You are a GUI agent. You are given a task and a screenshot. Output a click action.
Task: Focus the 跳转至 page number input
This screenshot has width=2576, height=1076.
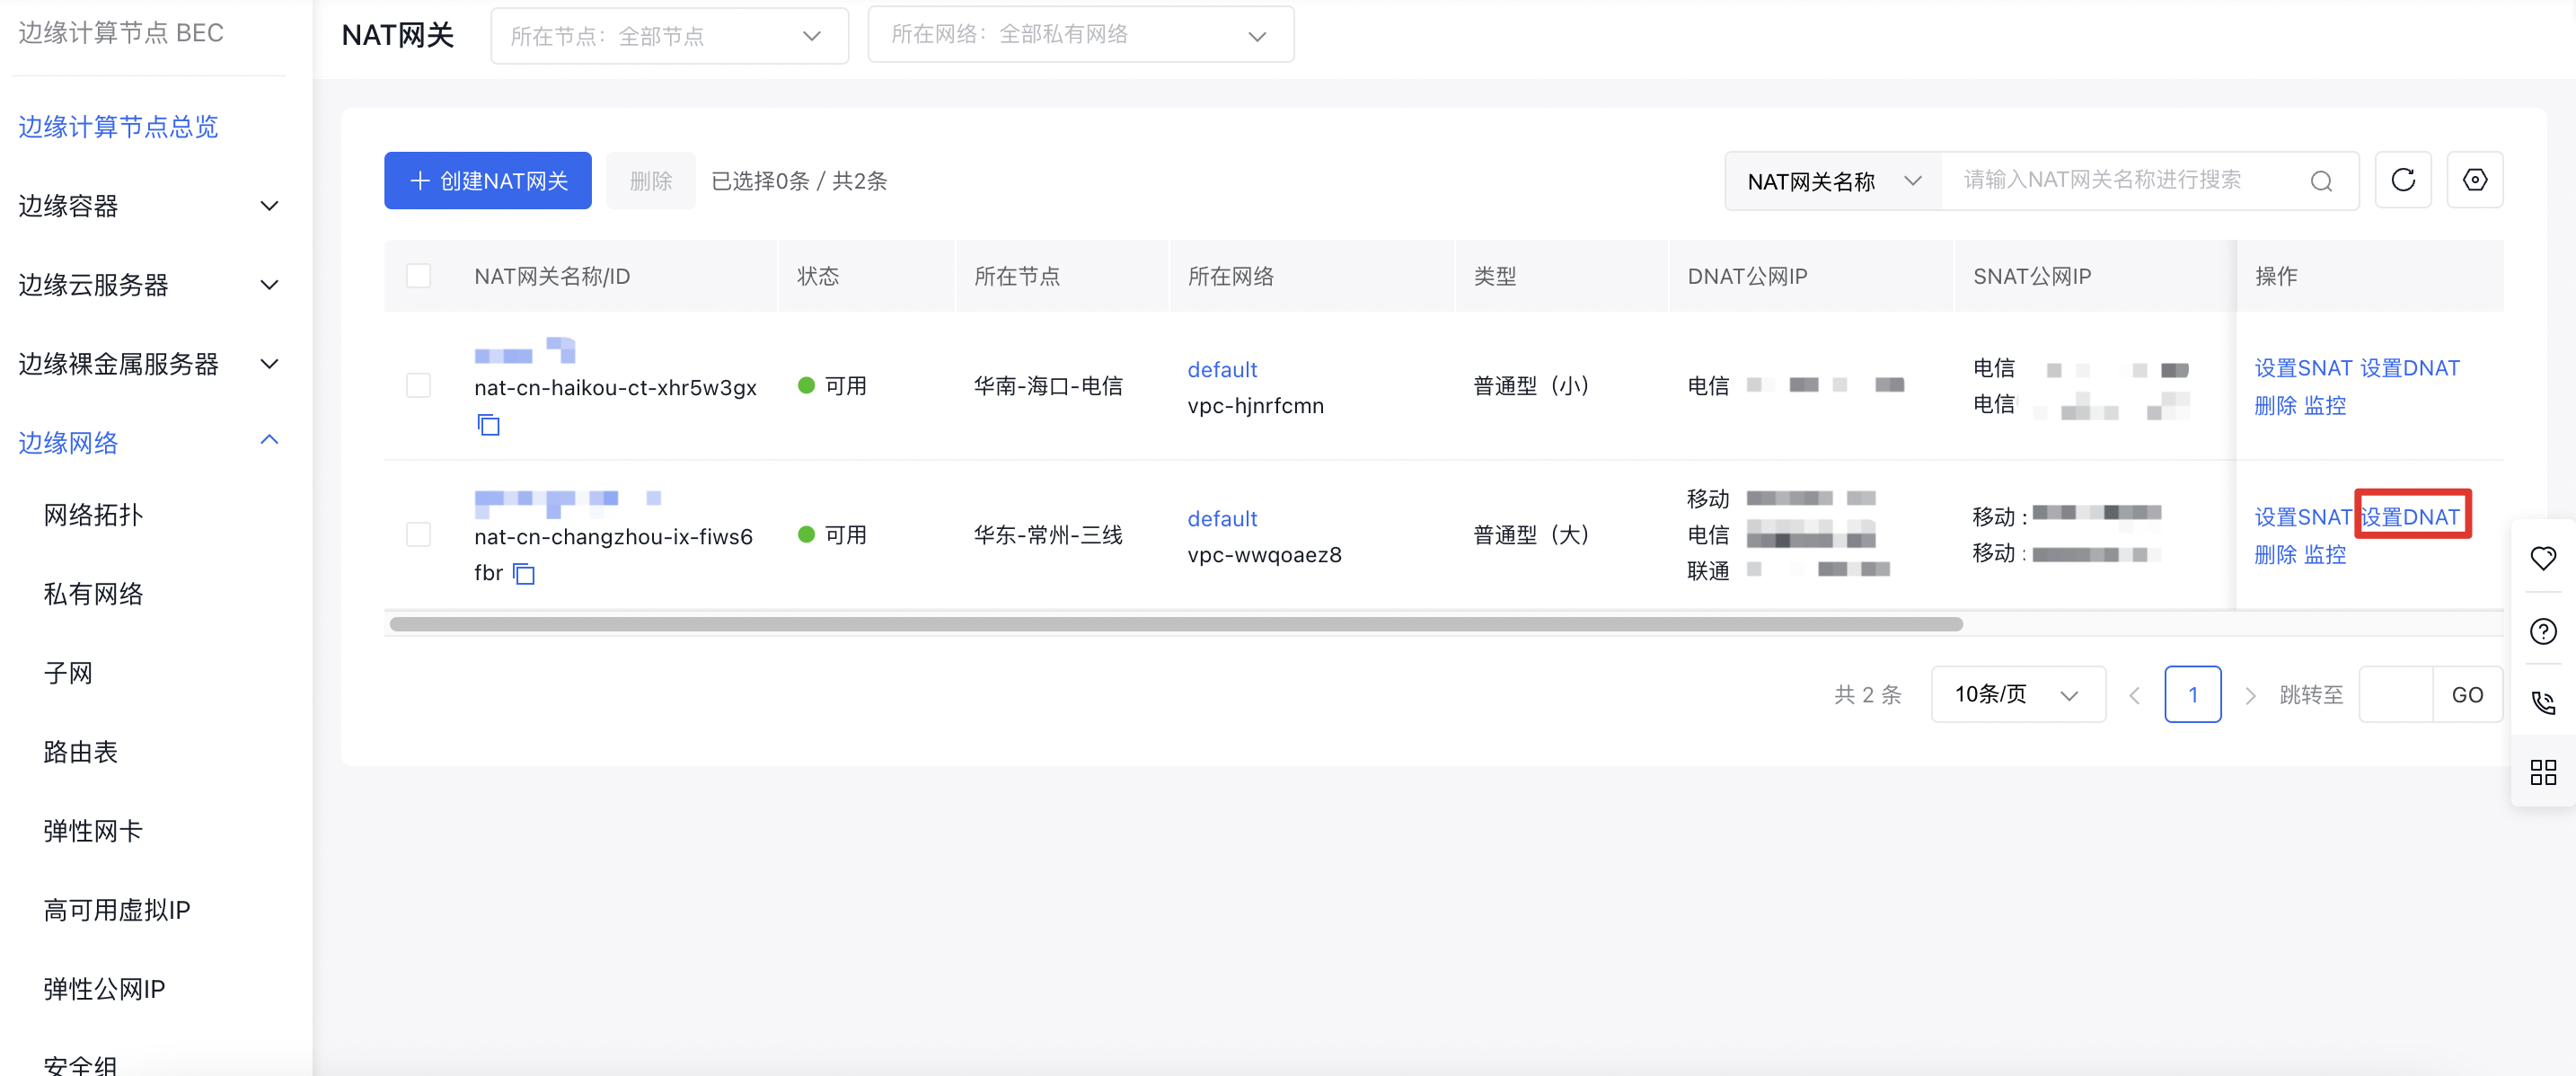coord(2396,695)
